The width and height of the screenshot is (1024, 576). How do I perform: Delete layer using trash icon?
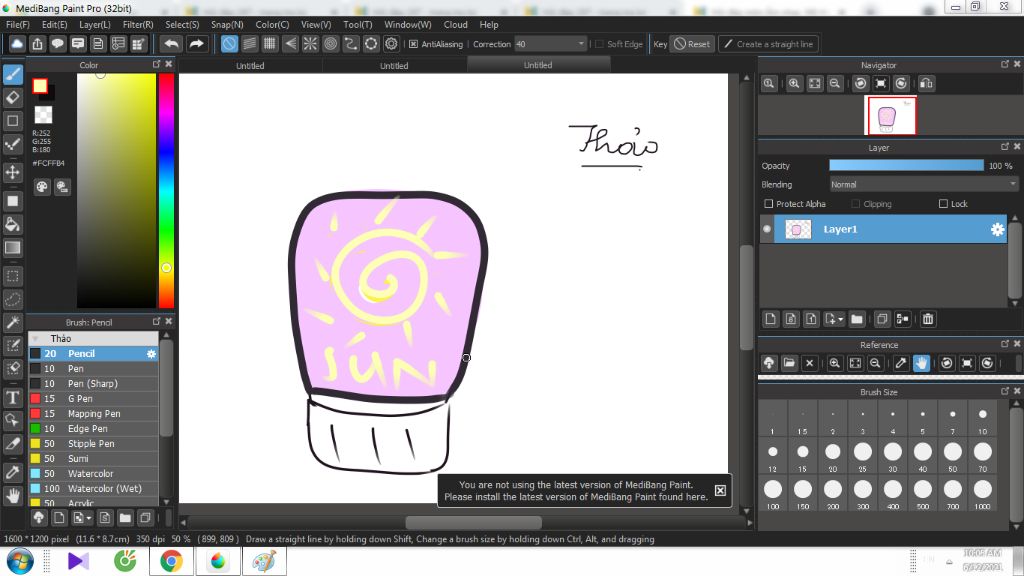point(928,319)
